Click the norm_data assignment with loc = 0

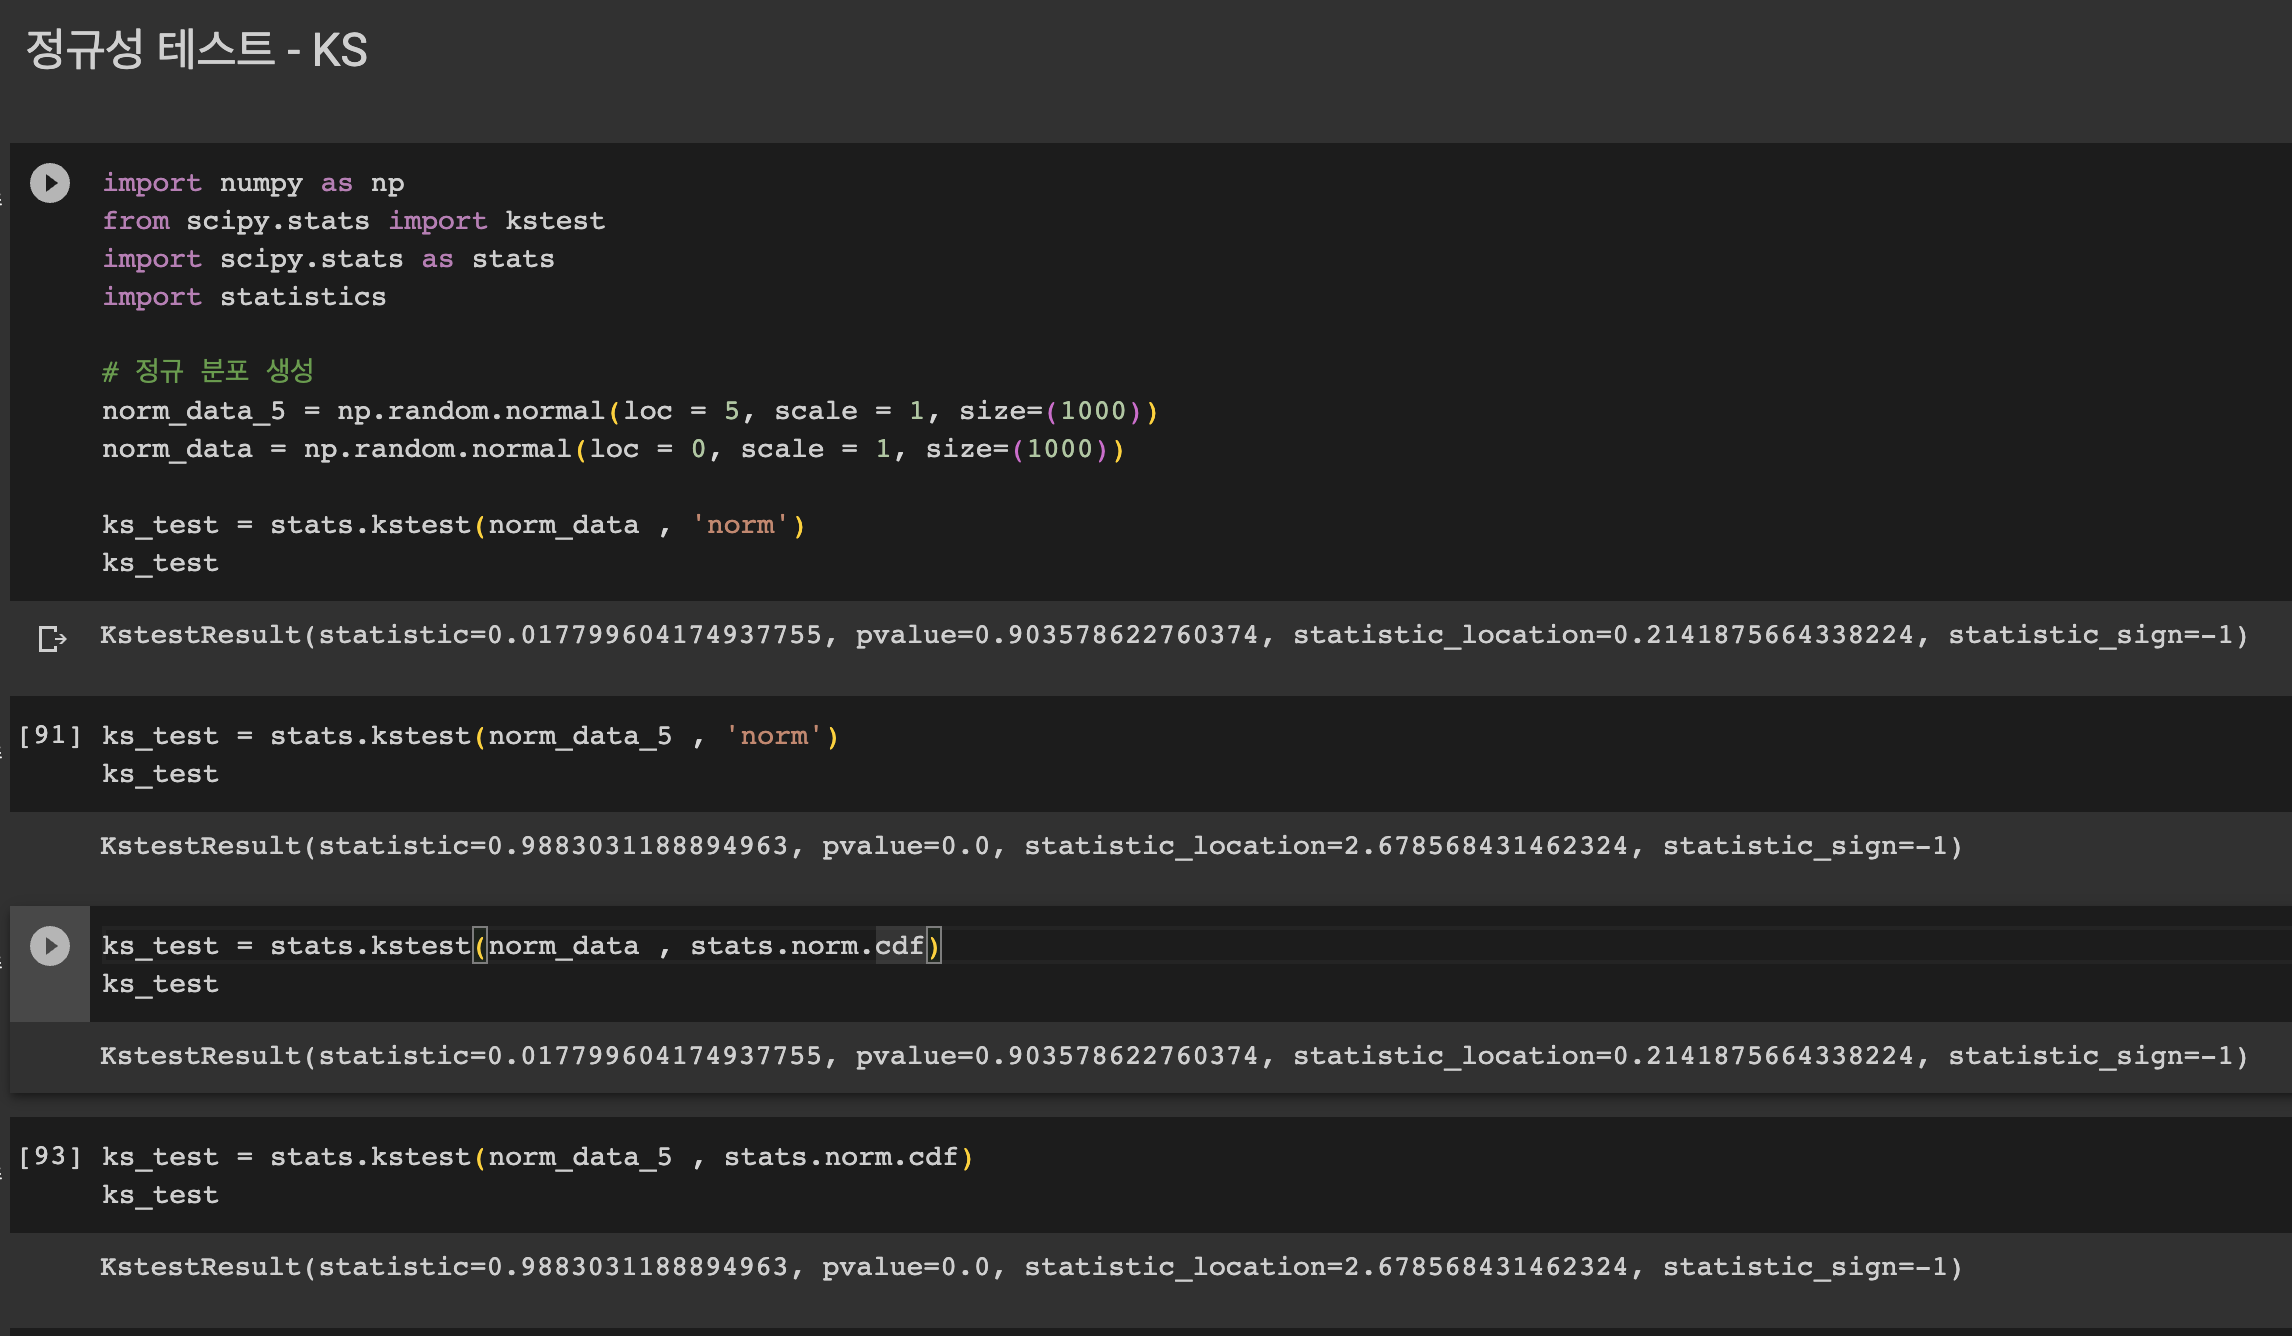(x=612, y=449)
